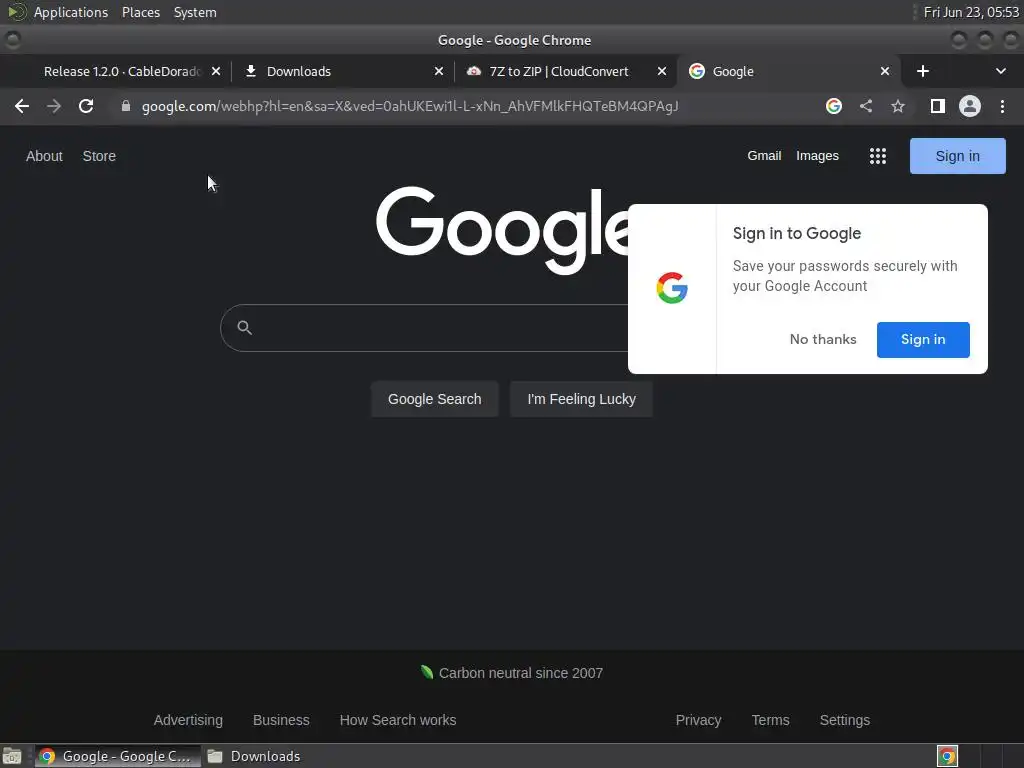Open the Privacy footer link
This screenshot has width=1024, height=768.
[698, 720]
